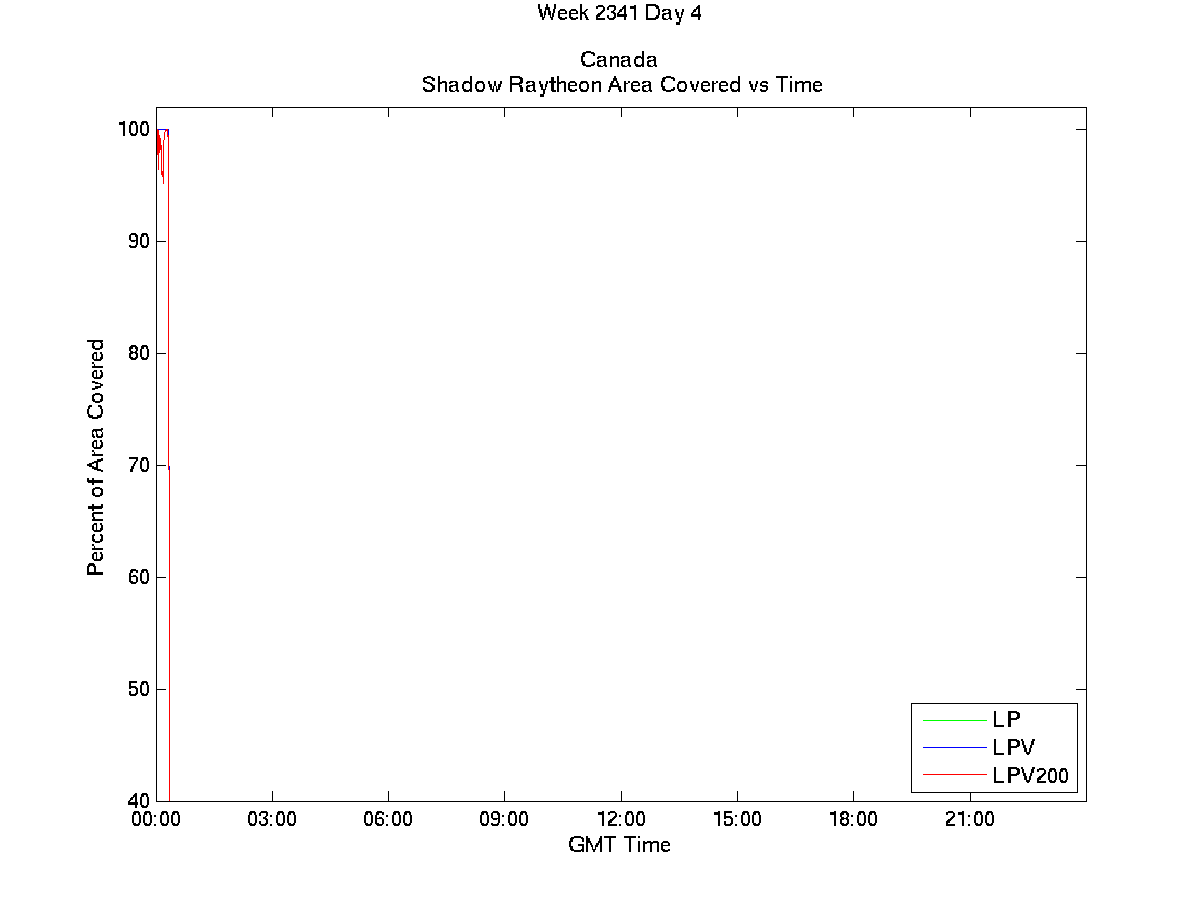Click the 03:00 tick on time axis

272,820
